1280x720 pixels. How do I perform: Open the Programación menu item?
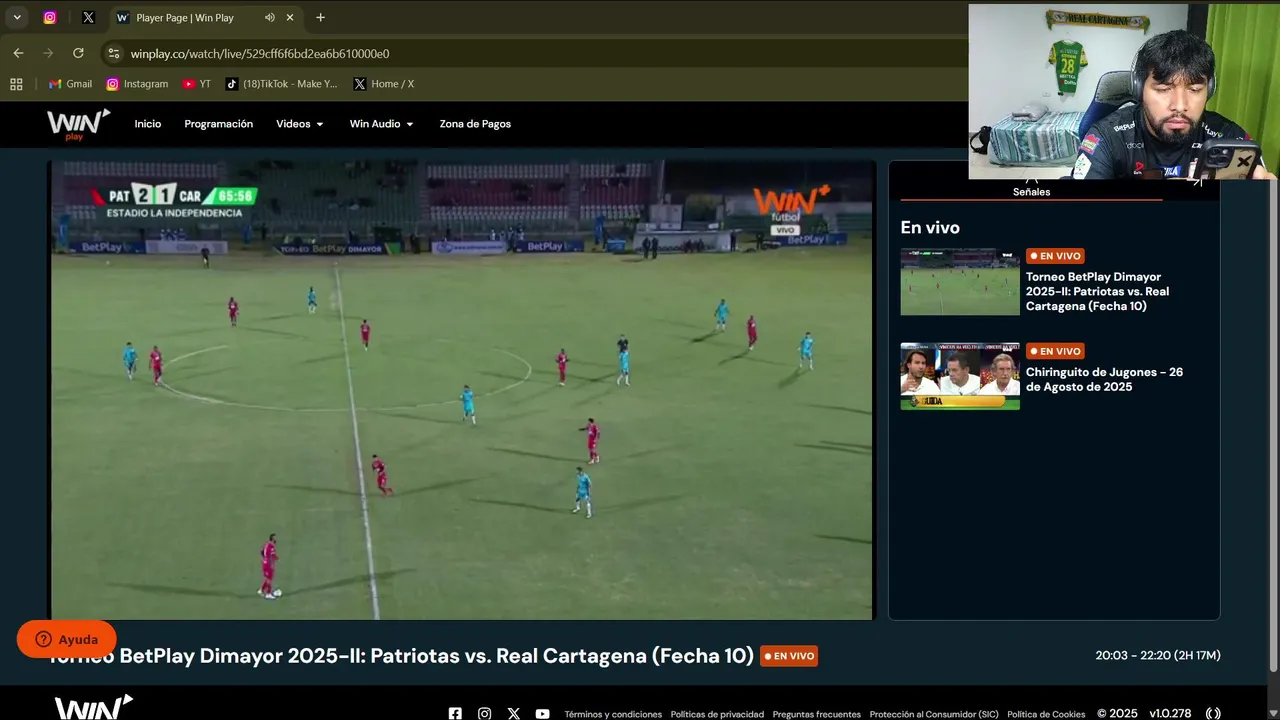[x=219, y=124]
